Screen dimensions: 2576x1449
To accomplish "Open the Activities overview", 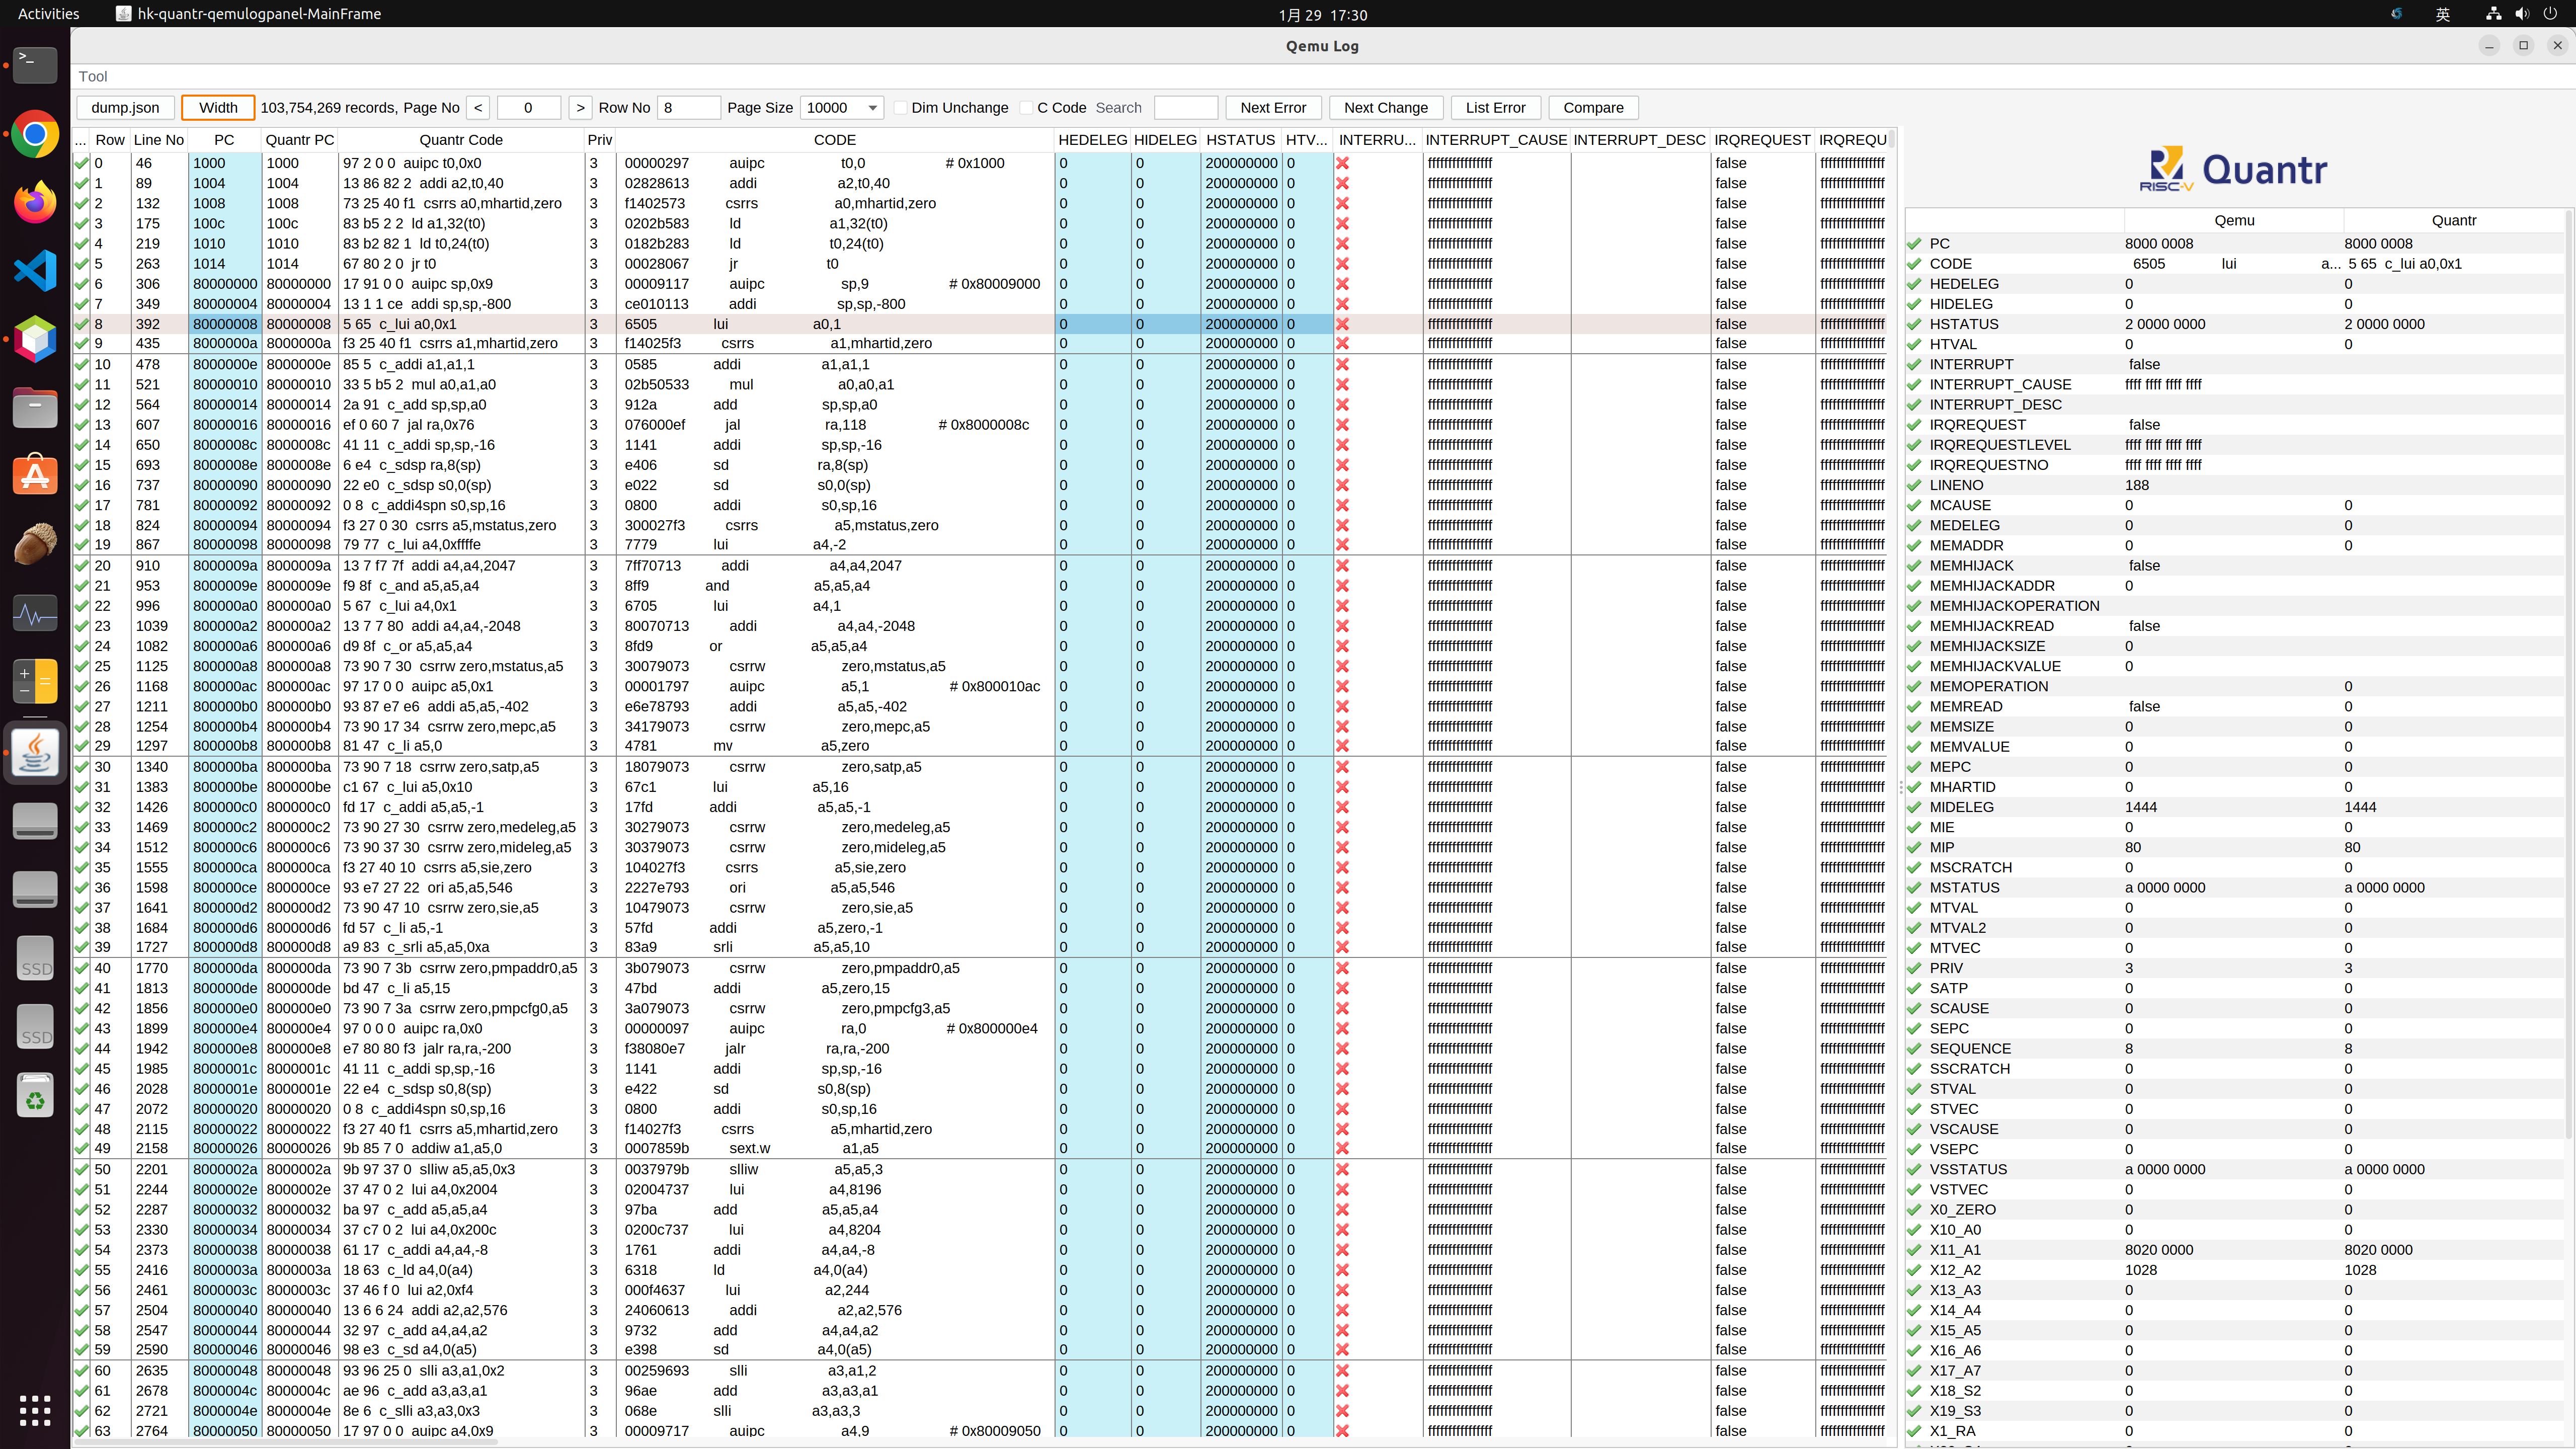I will [48, 14].
